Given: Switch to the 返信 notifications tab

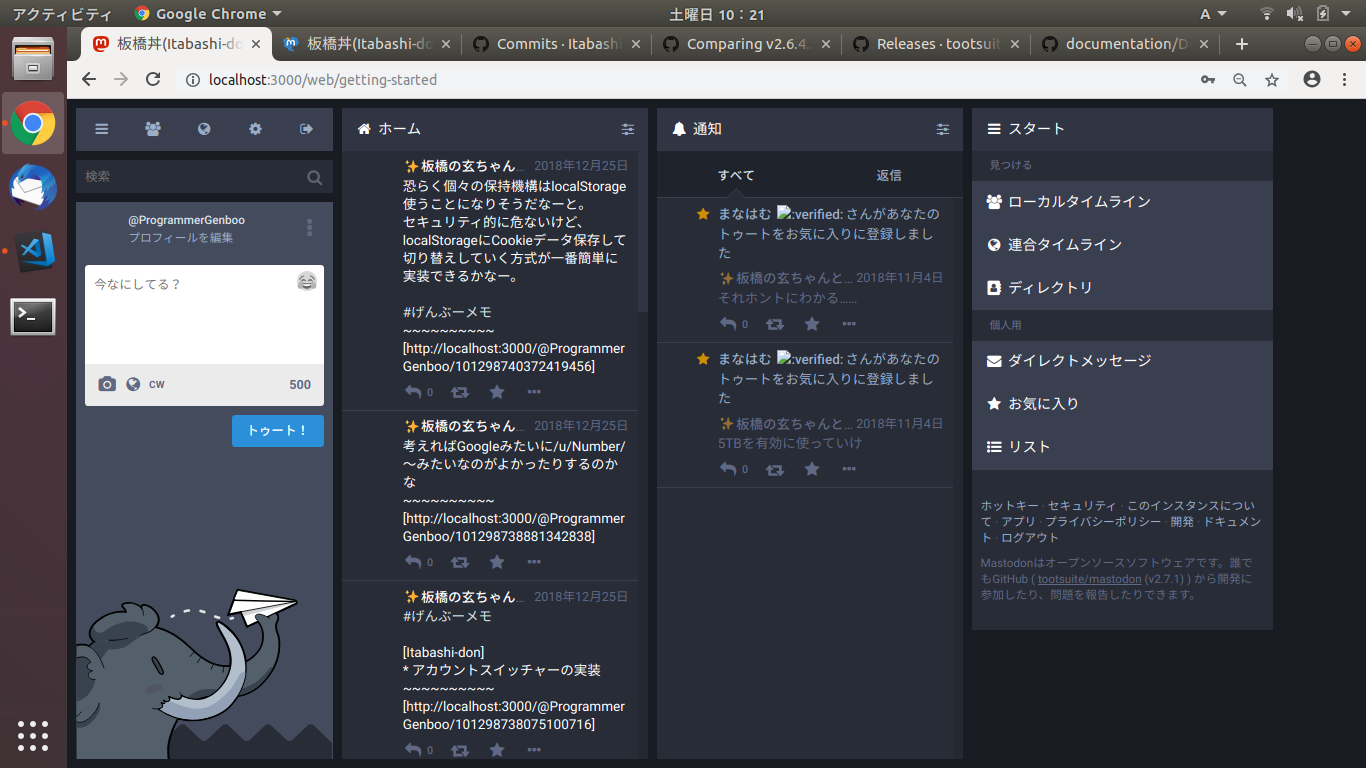Looking at the screenshot, I should [x=888, y=175].
